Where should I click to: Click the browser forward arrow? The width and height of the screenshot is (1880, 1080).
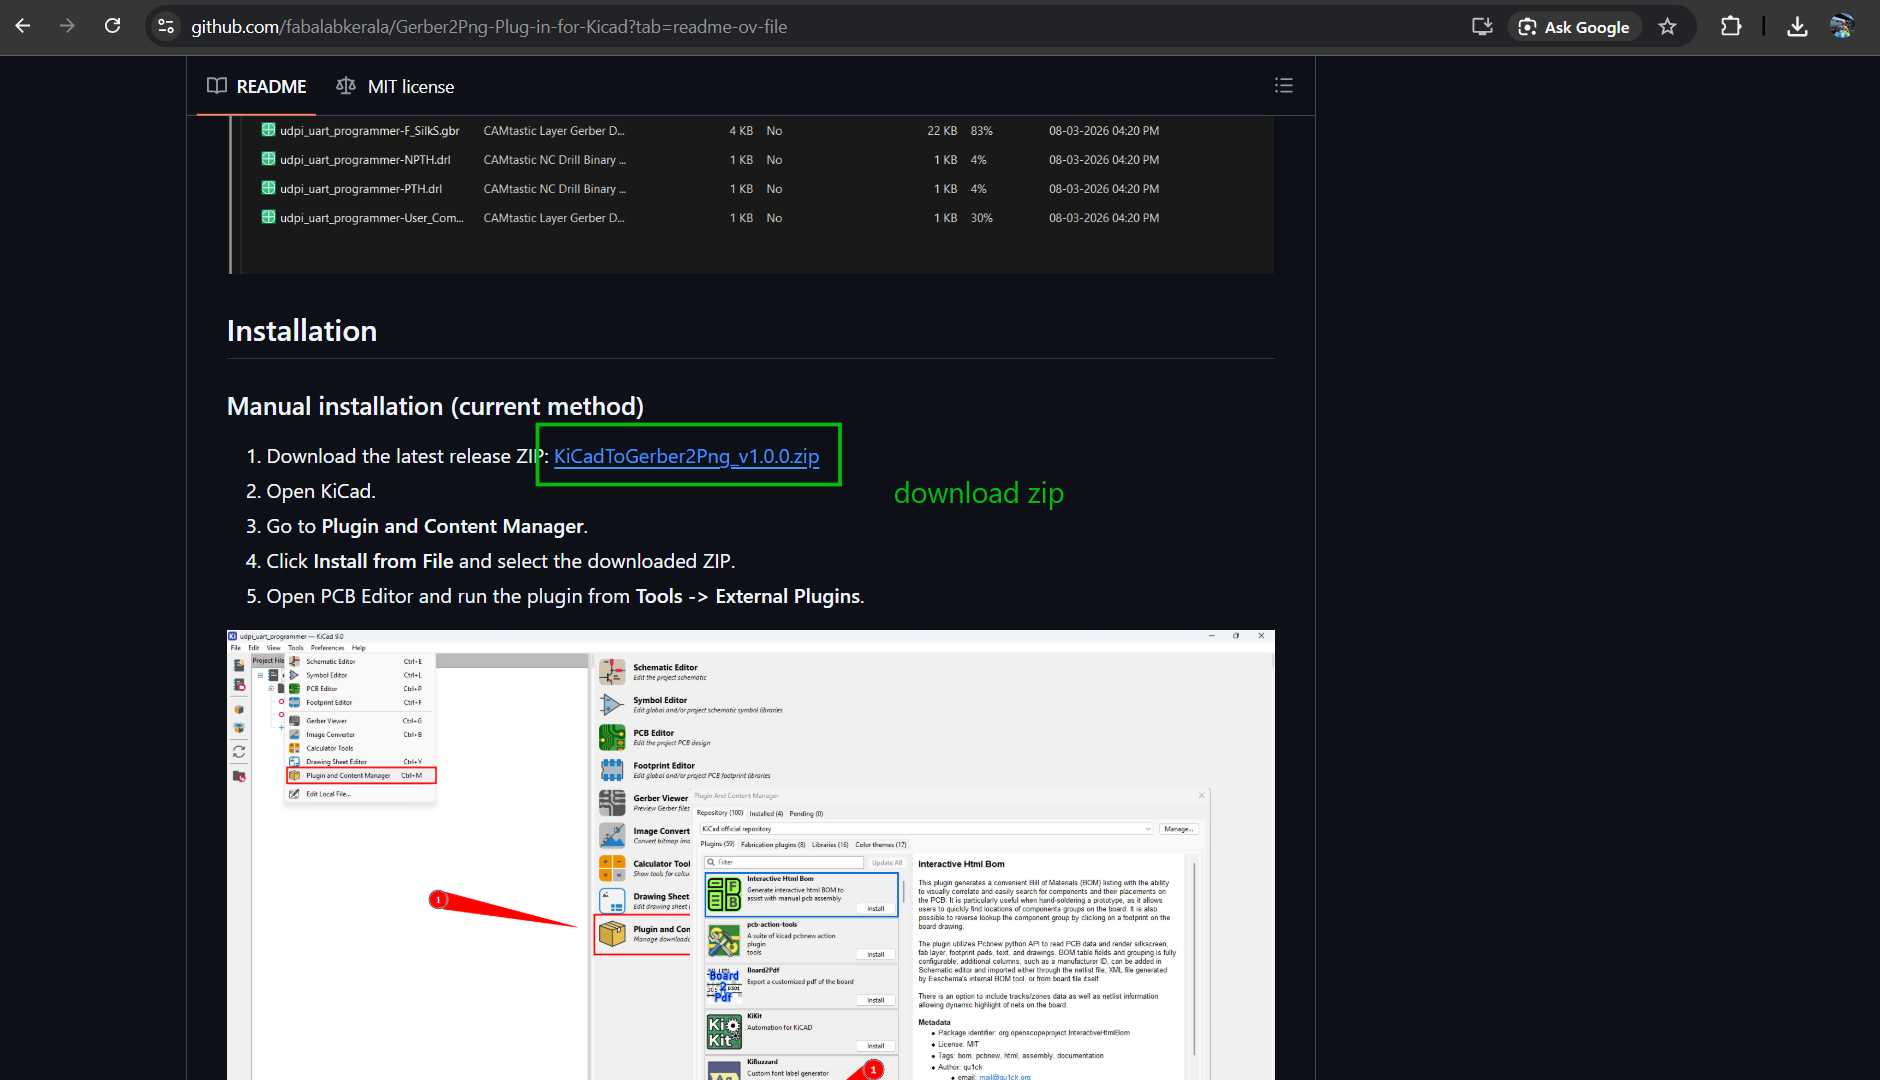[x=67, y=27]
